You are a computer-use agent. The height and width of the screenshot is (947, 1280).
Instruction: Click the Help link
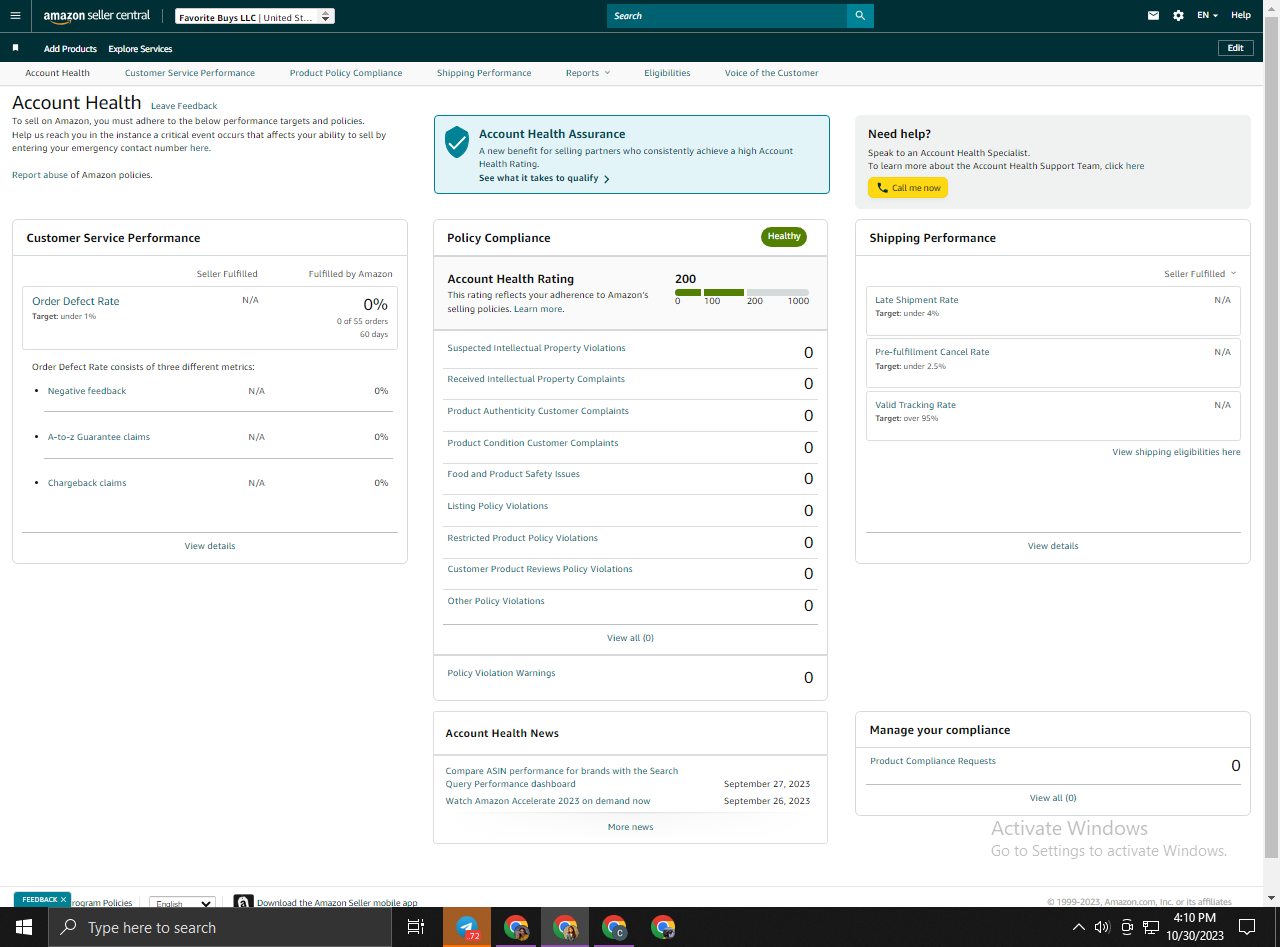[x=1241, y=16]
